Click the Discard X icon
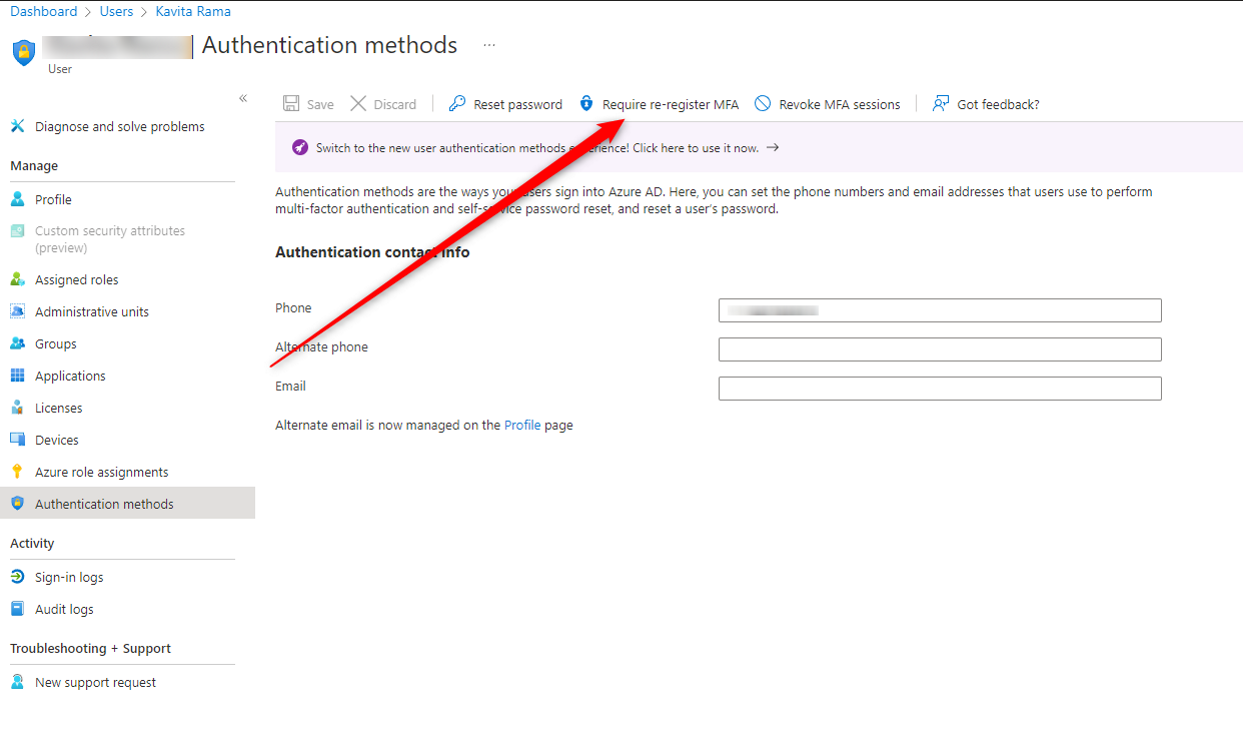Screen dimensions: 1243x744 (x=358, y=104)
